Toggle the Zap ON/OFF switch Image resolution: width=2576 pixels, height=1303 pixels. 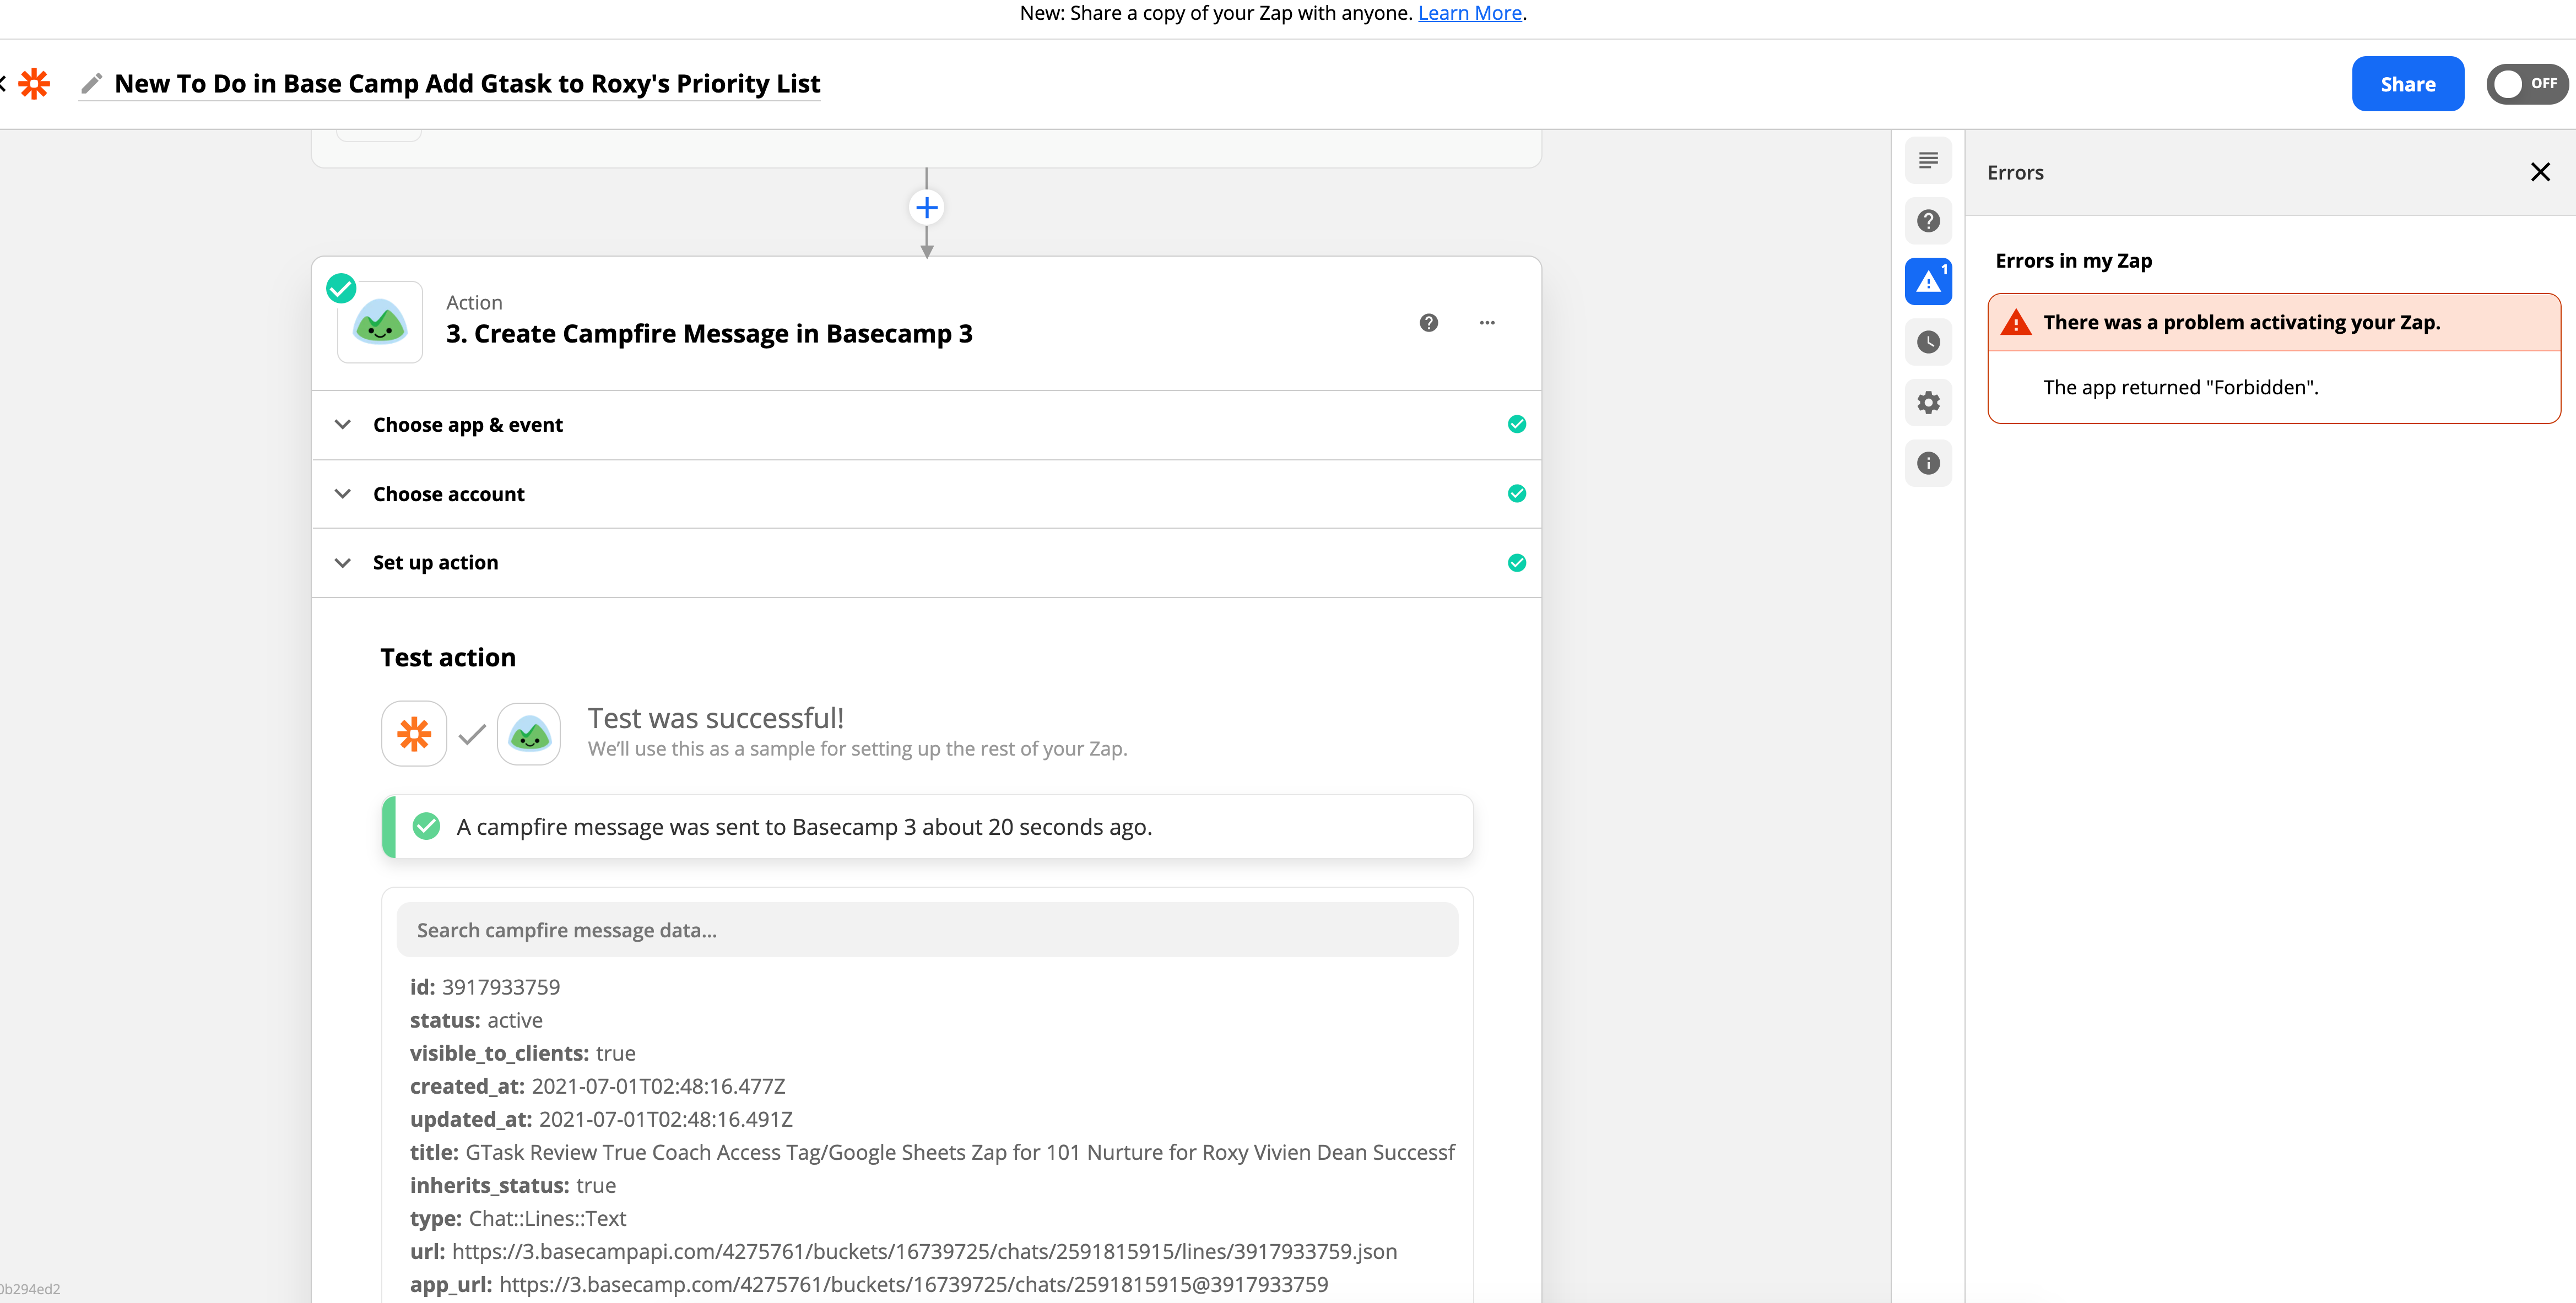coord(2527,84)
